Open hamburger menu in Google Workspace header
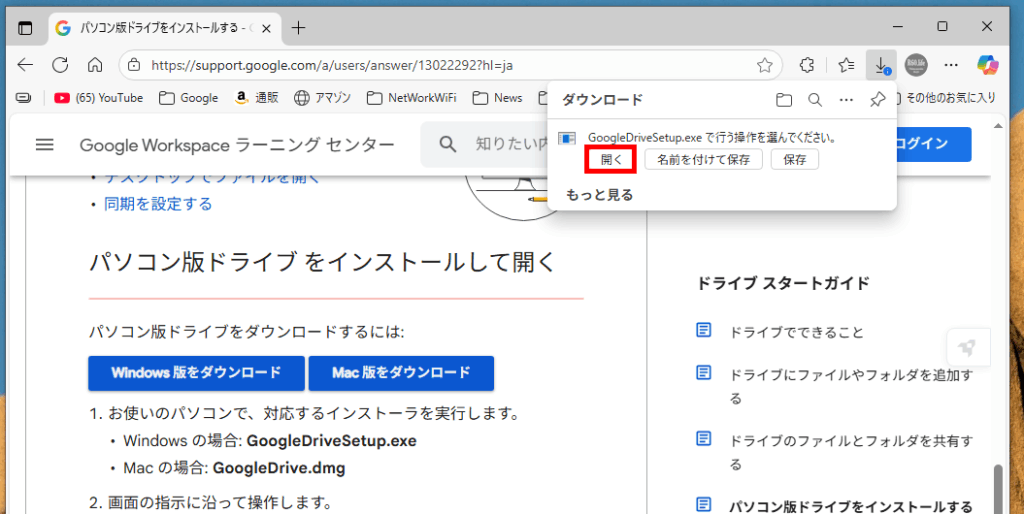 coord(44,145)
